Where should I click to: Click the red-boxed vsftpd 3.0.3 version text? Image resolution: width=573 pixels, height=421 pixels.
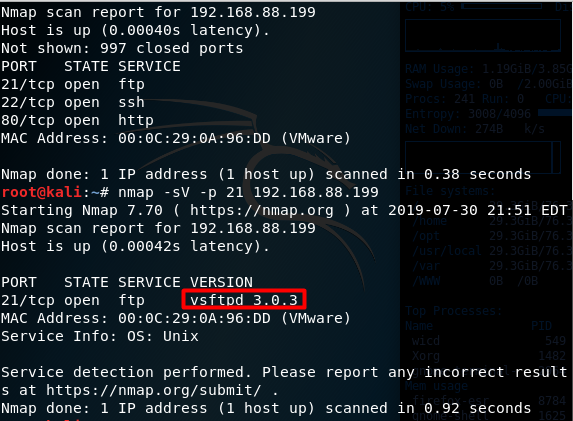(x=244, y=300)
